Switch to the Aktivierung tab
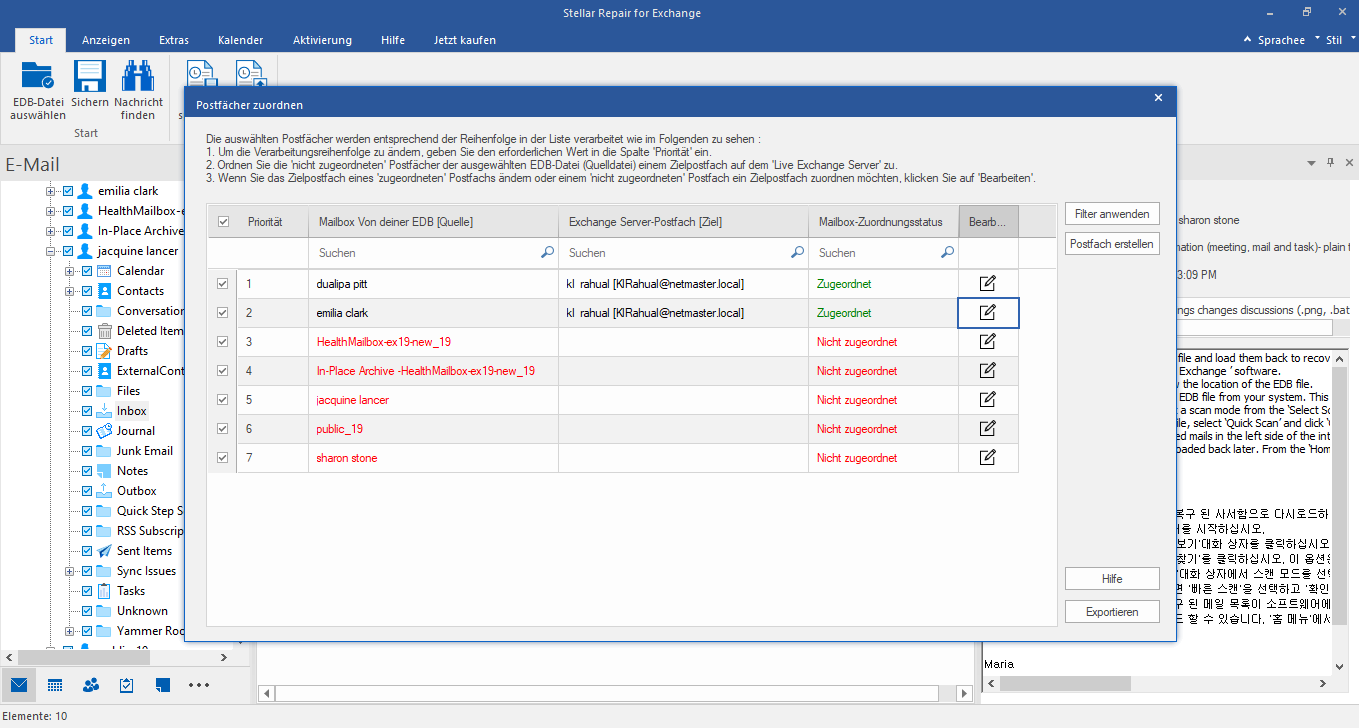1359x728 pixels. click(322, 40)
